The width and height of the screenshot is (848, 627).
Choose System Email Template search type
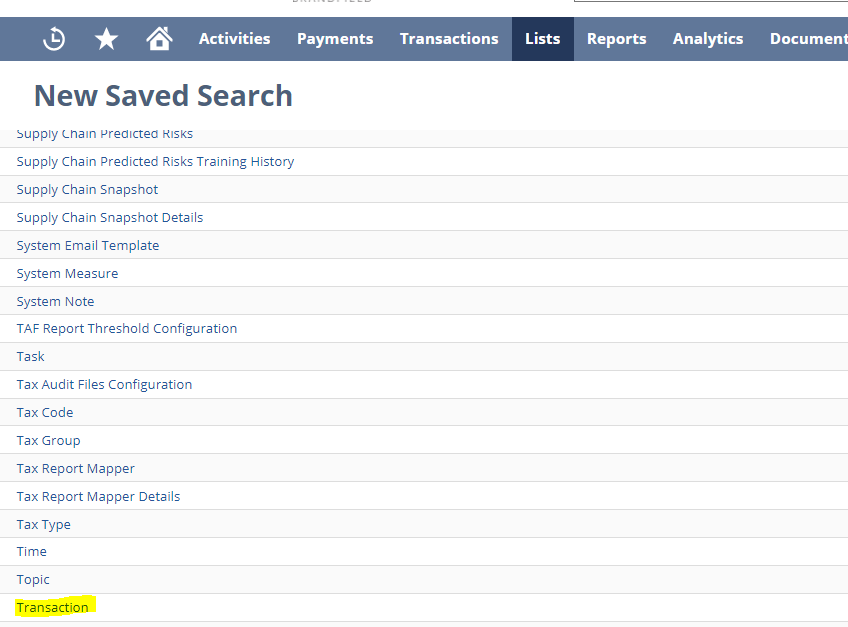88,246
